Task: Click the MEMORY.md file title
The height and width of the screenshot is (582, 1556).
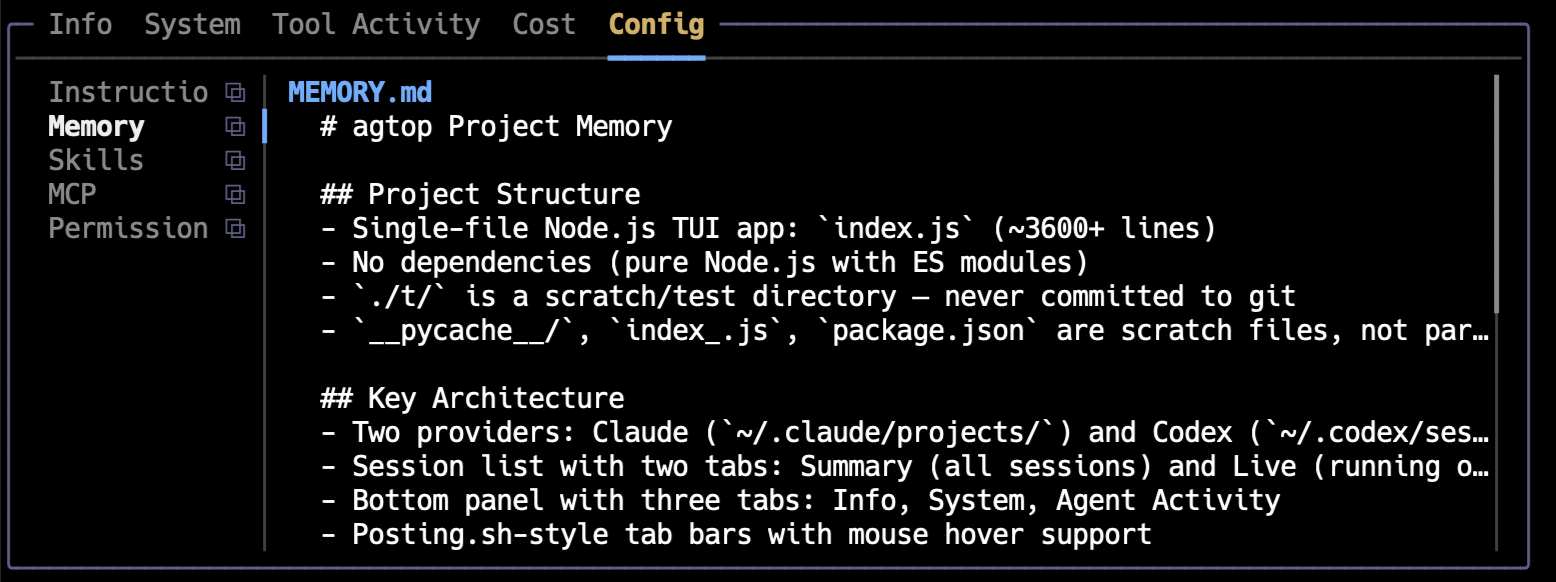Action: coord(359,91)
